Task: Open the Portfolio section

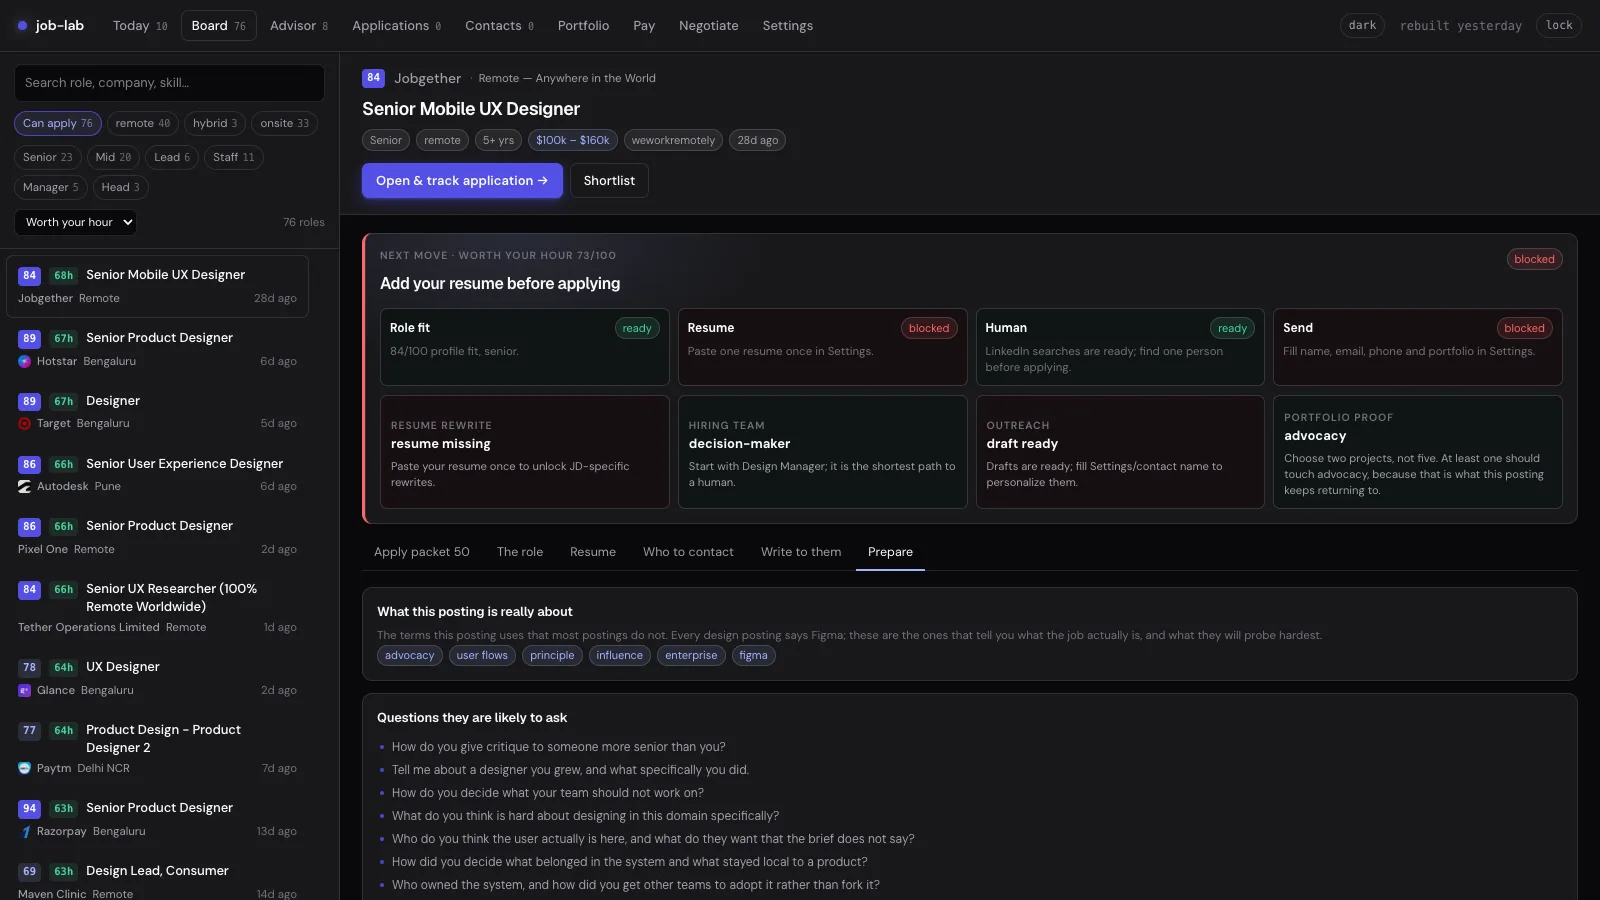Action: (584, 26)
